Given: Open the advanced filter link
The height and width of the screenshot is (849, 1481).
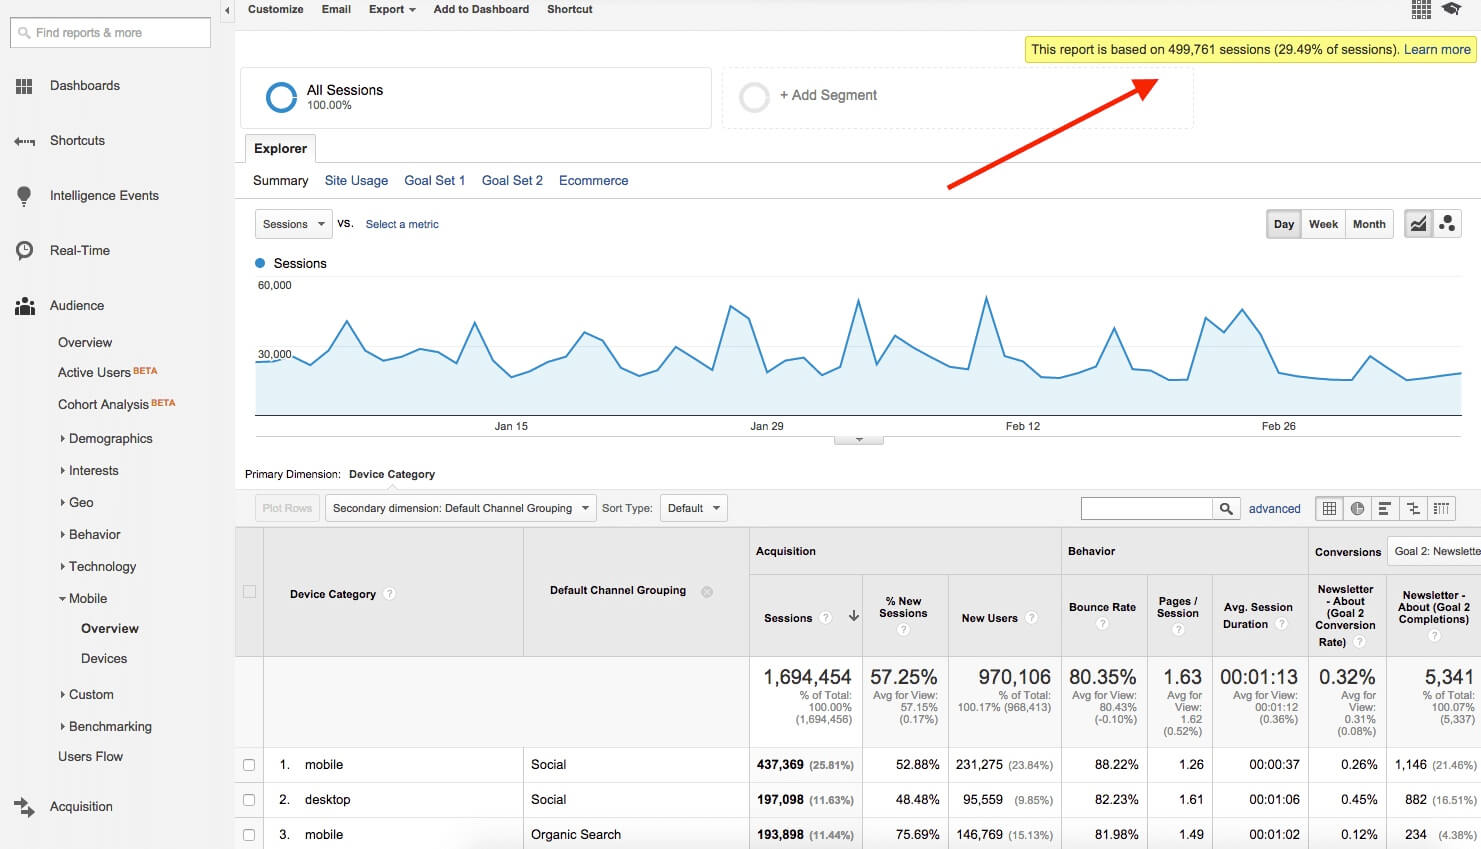Looking at the screenshot, I should tap(1275, 509).
